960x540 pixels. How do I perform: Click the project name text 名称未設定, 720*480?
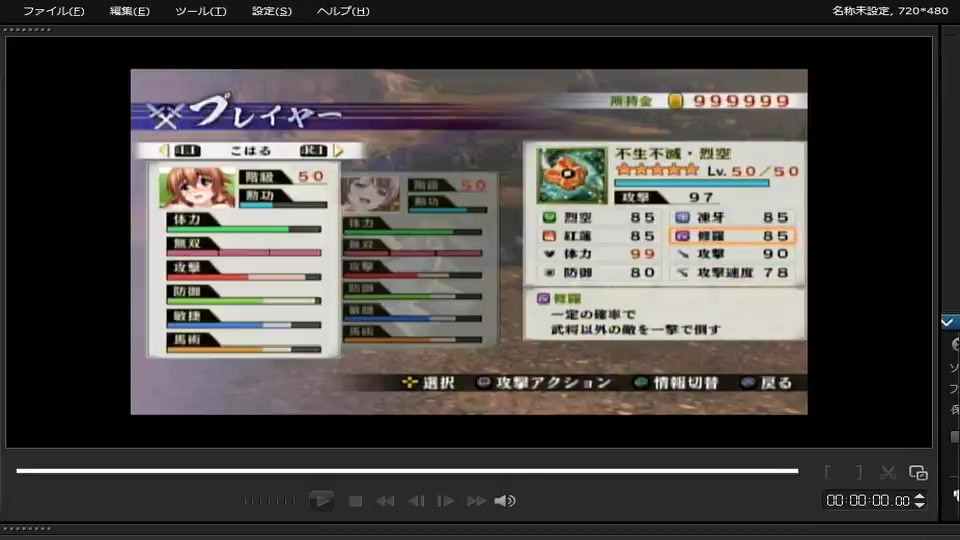point(890,11)
